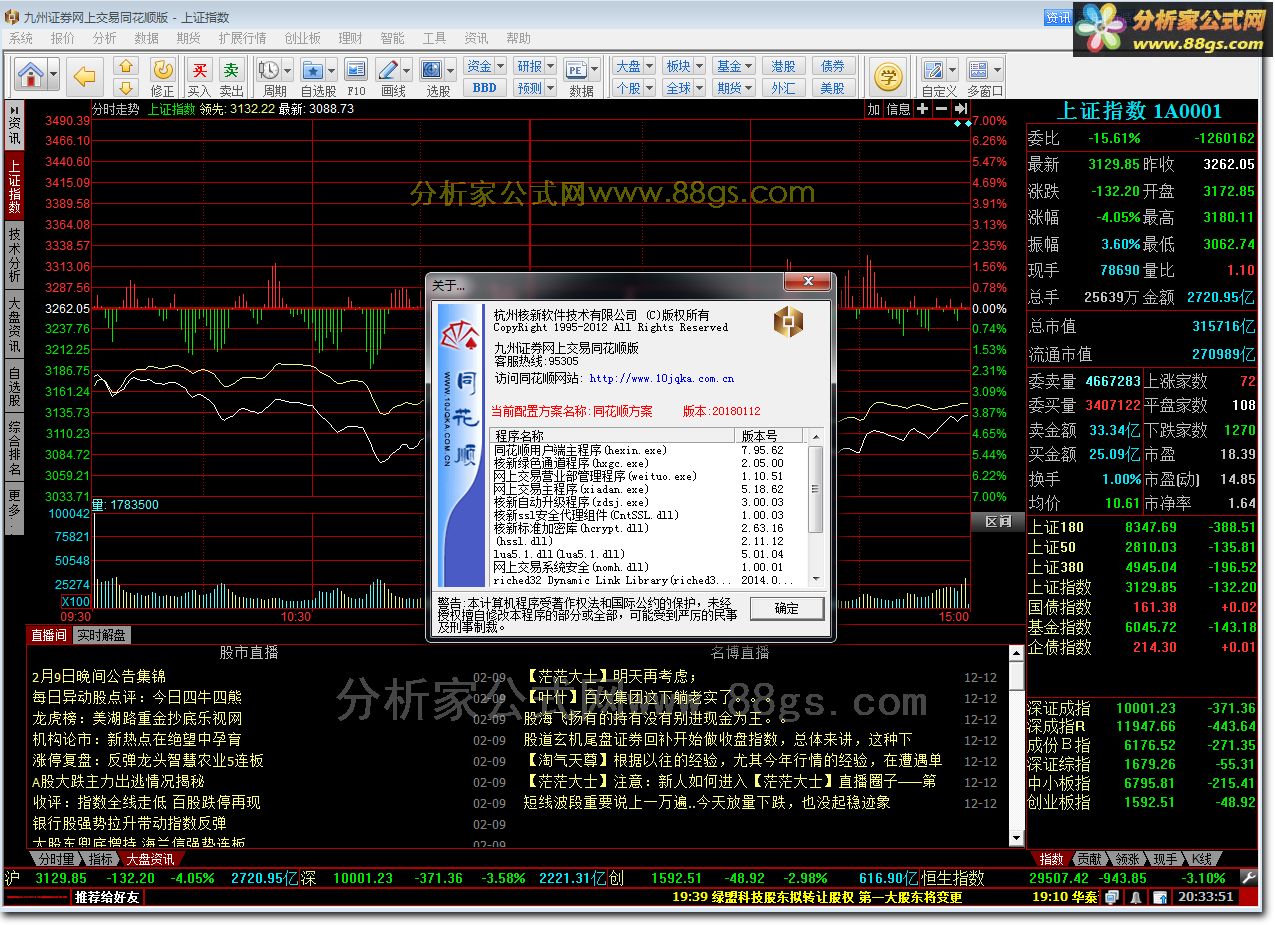
Task: Expand the 选股 dropdown arrow
Action: pyautogui.click(x=450, y=70)
